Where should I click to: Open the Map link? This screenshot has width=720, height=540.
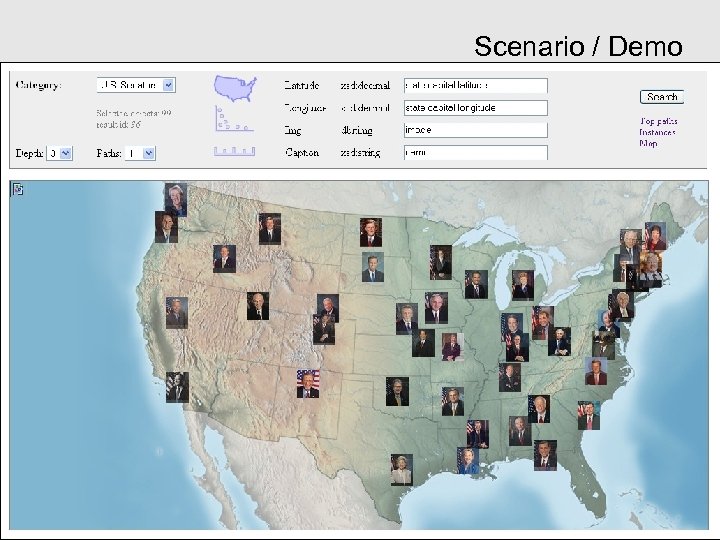coord(648,143)
